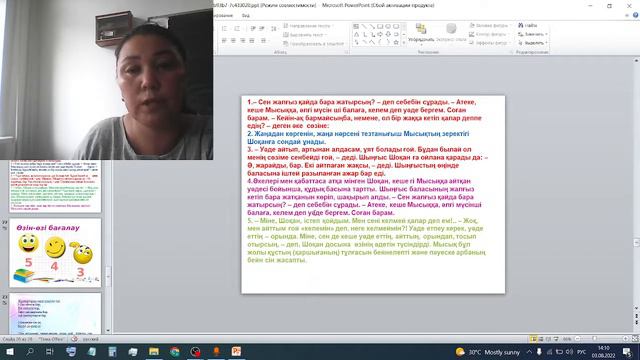Select the Triangle shape
Screen dimensions: 640x360
[356, 34]
